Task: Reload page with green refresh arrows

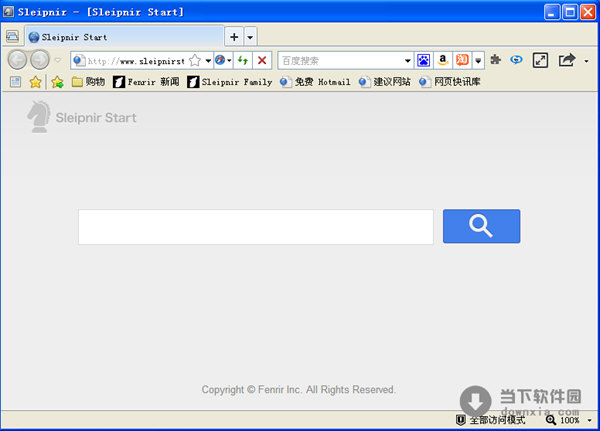Action: tap(243, 60)
